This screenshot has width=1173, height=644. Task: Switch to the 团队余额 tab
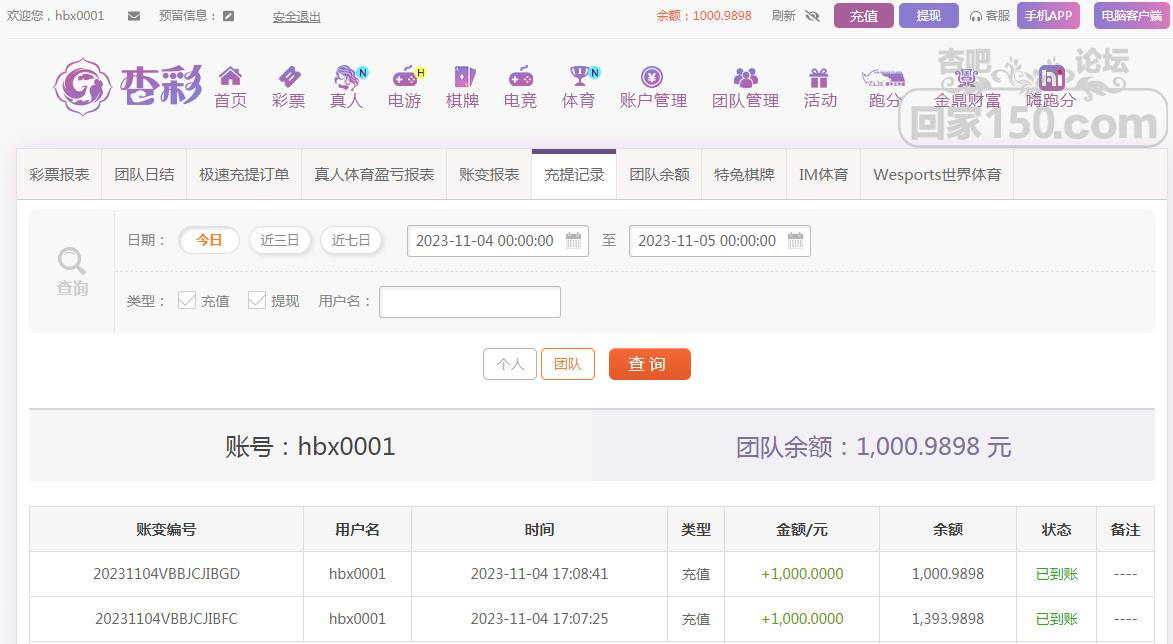point(659,174)
